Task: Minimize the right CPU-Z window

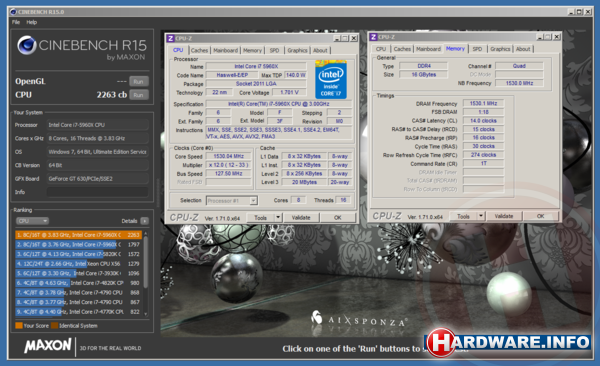Action: [540, 37]
